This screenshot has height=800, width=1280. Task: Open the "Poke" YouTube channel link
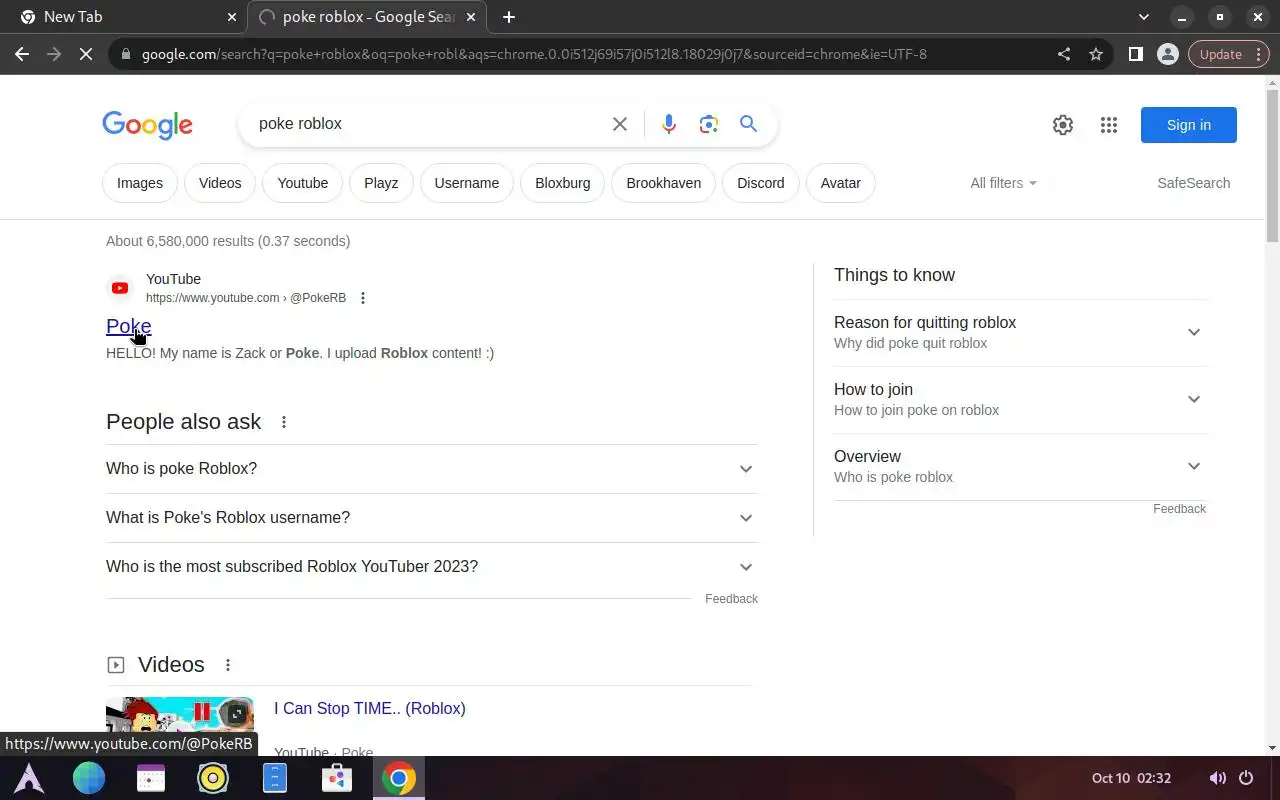129,326
